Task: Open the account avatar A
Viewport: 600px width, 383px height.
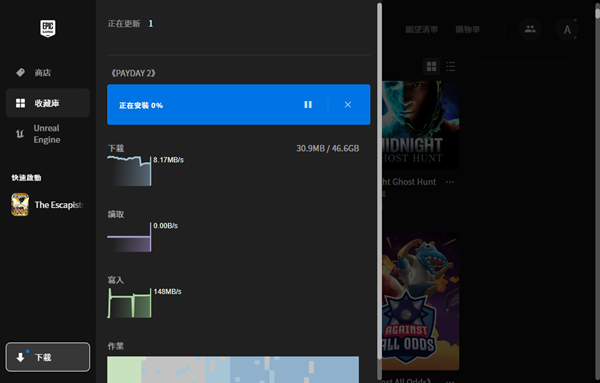Action: tap(567, 29)
